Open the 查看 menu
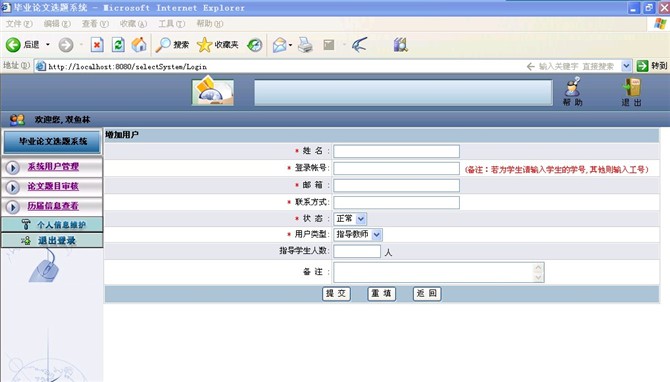670x382 pixels. click(95, 24)
